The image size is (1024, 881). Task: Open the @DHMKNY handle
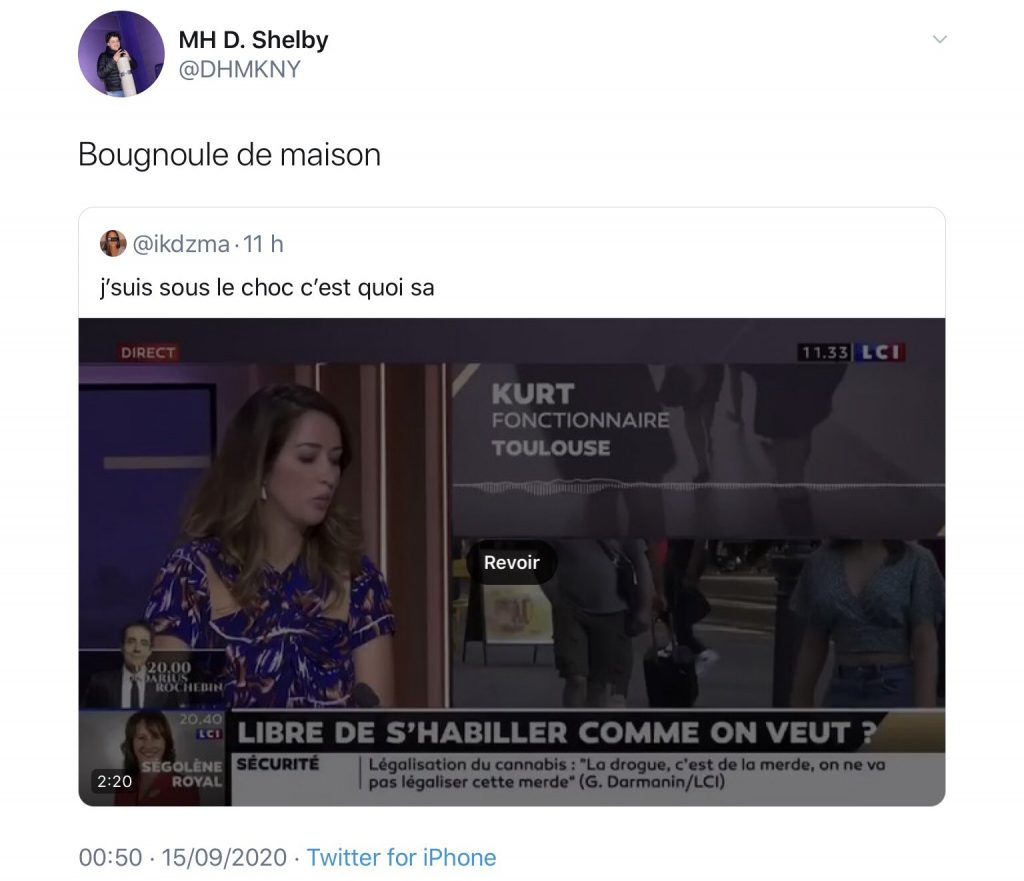239,69
